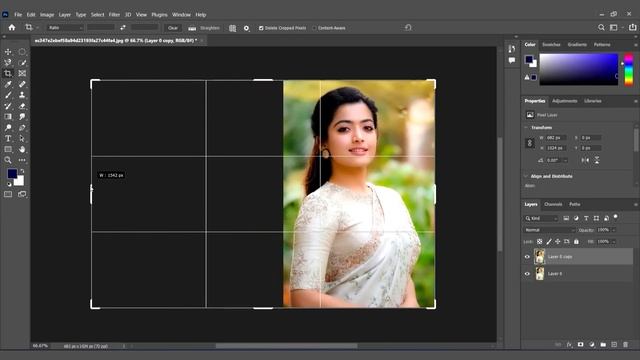Open additional crop settings gear

pos(246,28)
